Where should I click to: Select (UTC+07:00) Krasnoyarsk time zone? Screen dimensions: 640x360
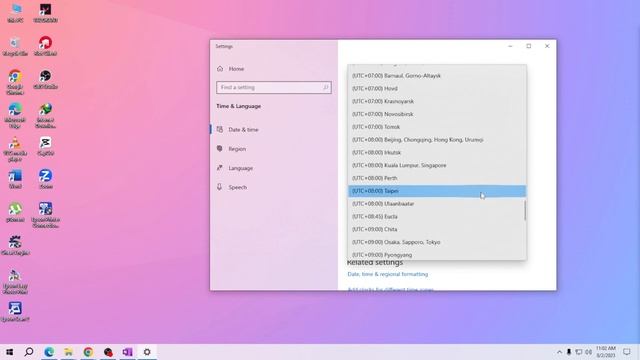(x=437, y=101)
